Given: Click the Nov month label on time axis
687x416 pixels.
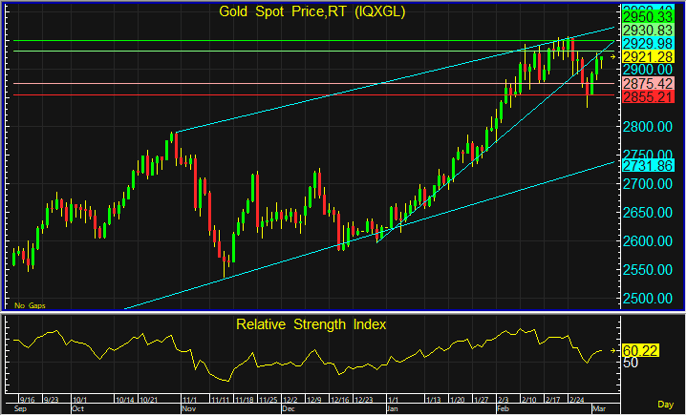Looking at the screenshot, I should (188, 409).
